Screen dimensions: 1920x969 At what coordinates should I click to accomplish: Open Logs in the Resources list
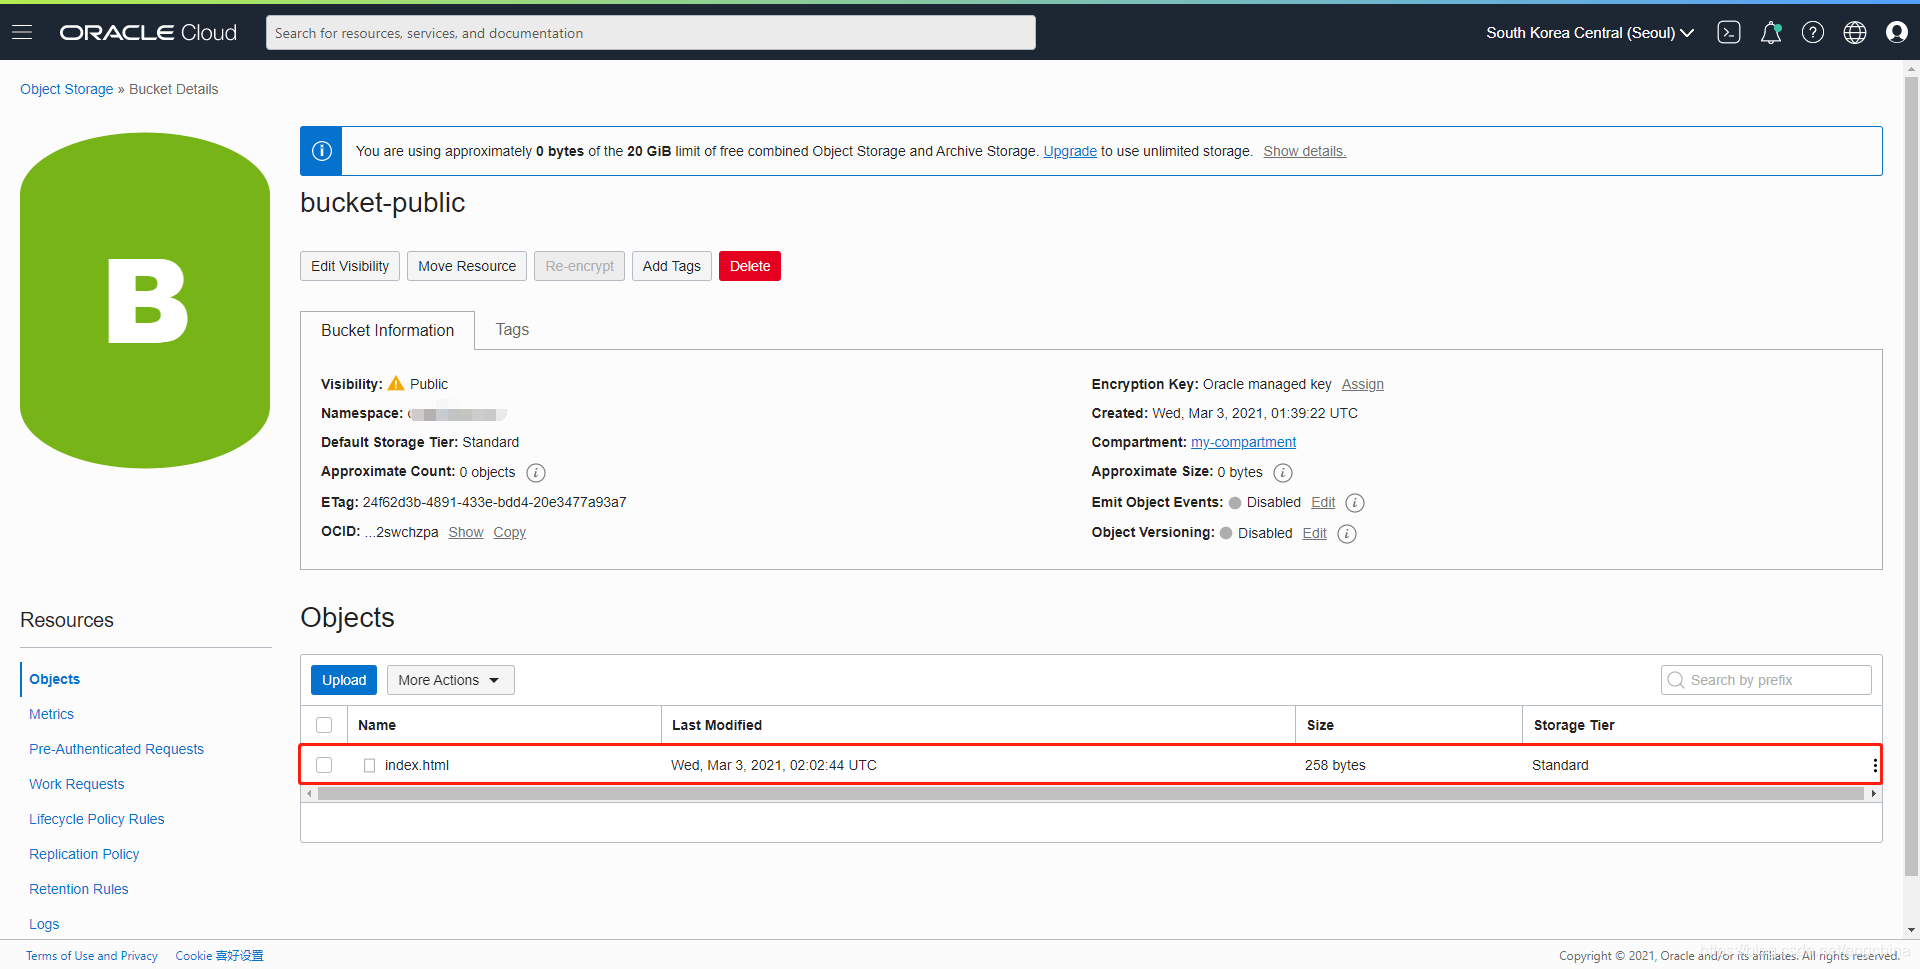(x=44, y=924)
